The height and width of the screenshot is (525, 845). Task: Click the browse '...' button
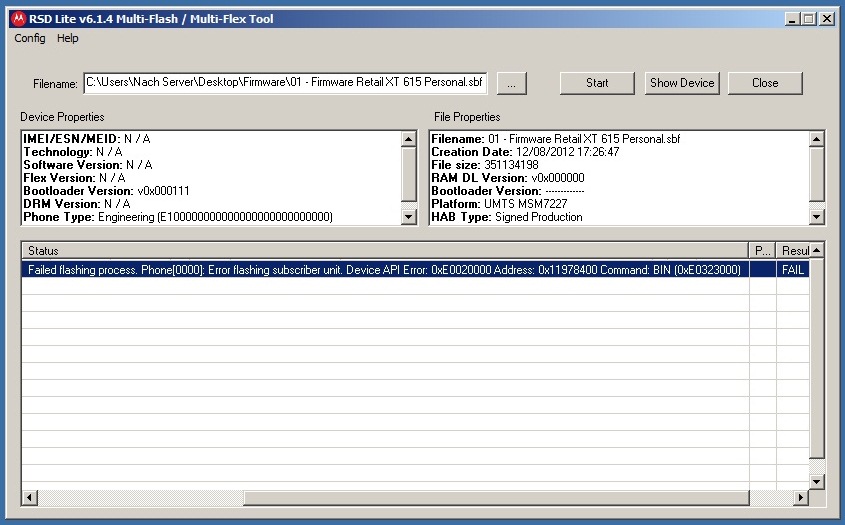coord(511,84)
